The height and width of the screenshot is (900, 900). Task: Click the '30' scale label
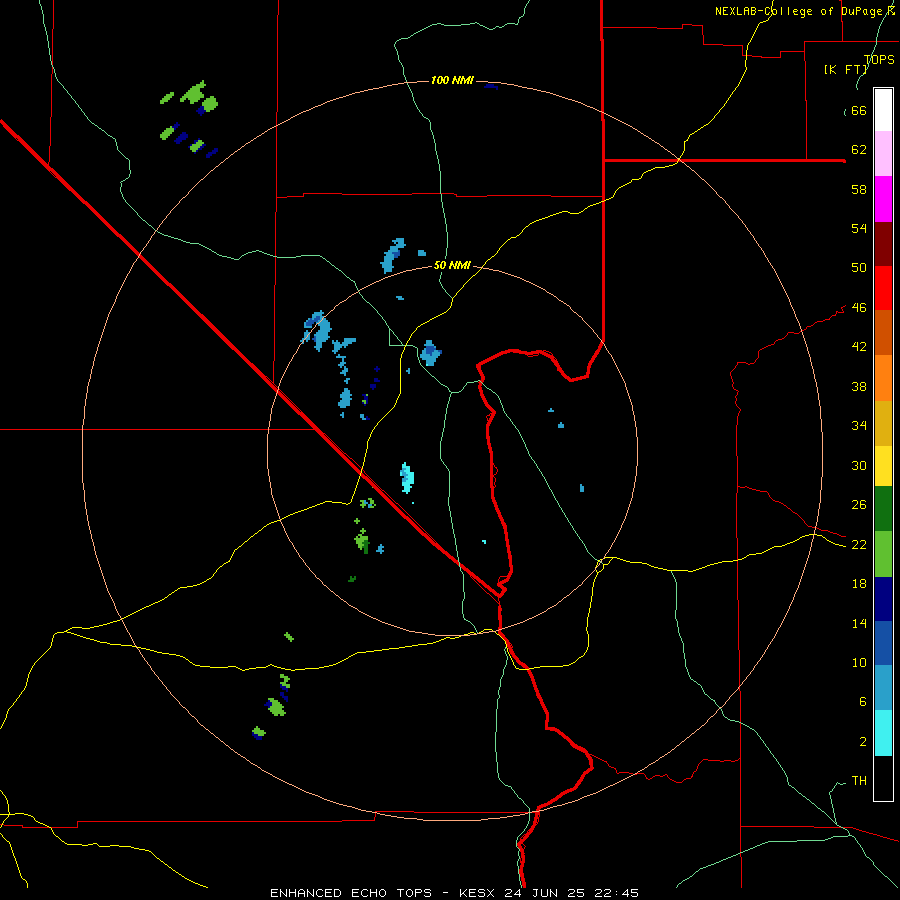click(859, 465)
